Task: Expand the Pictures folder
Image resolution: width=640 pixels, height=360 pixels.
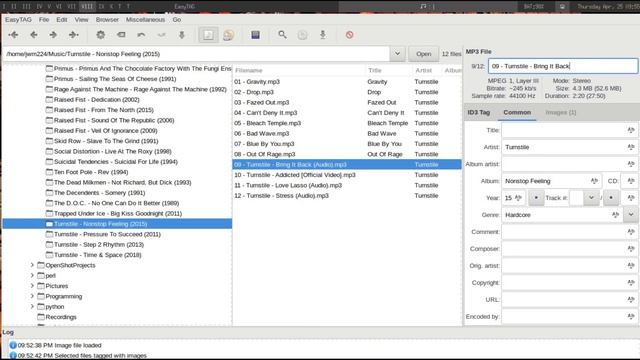Action: tap(32, 286)
